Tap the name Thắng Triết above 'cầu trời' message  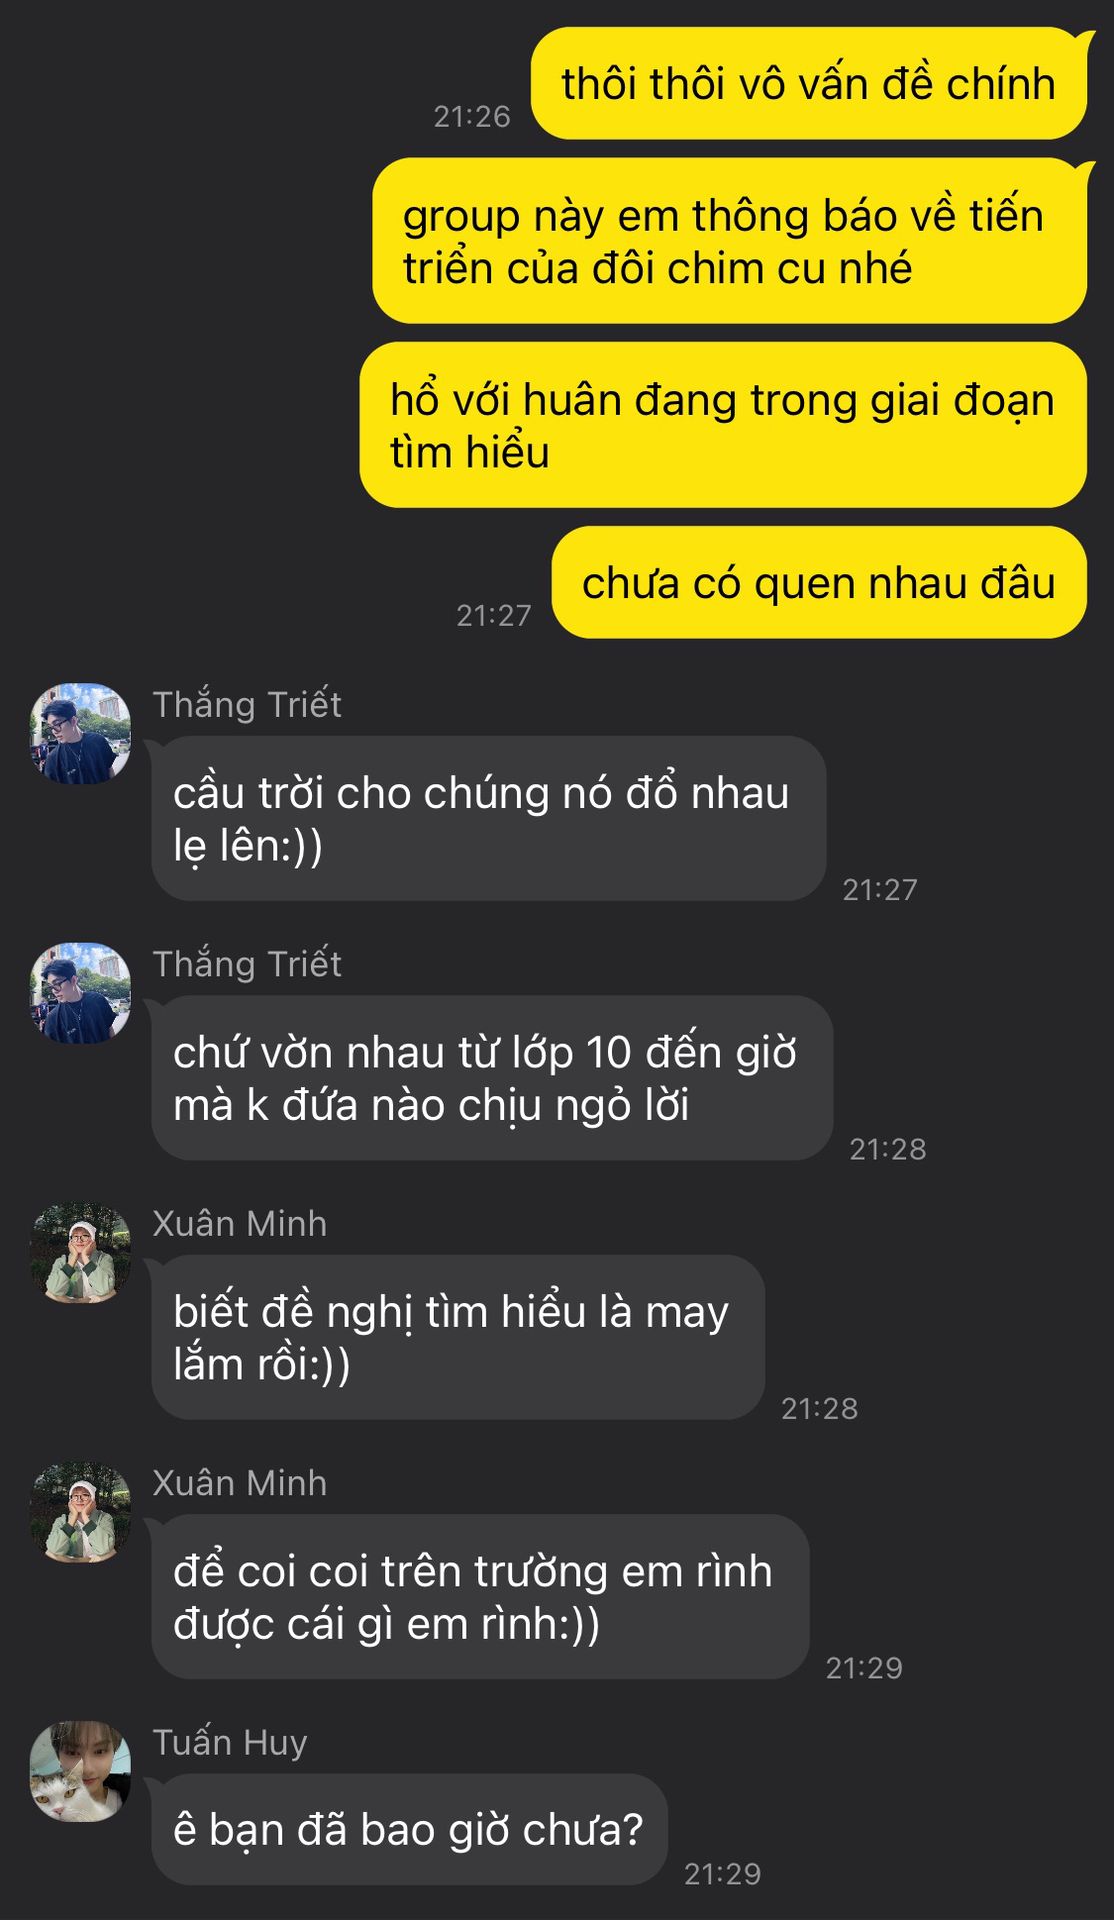247,705
